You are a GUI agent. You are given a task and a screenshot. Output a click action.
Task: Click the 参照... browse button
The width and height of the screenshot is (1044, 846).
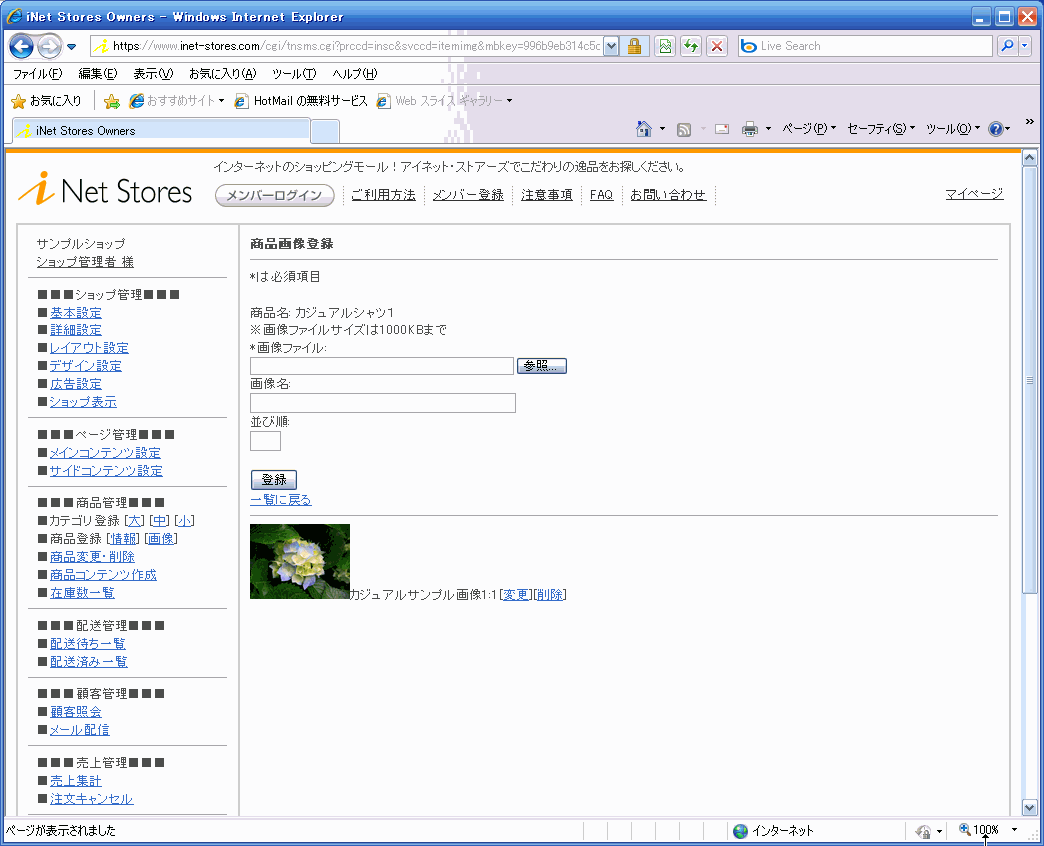pyautogui.click(x=542, y=366)
